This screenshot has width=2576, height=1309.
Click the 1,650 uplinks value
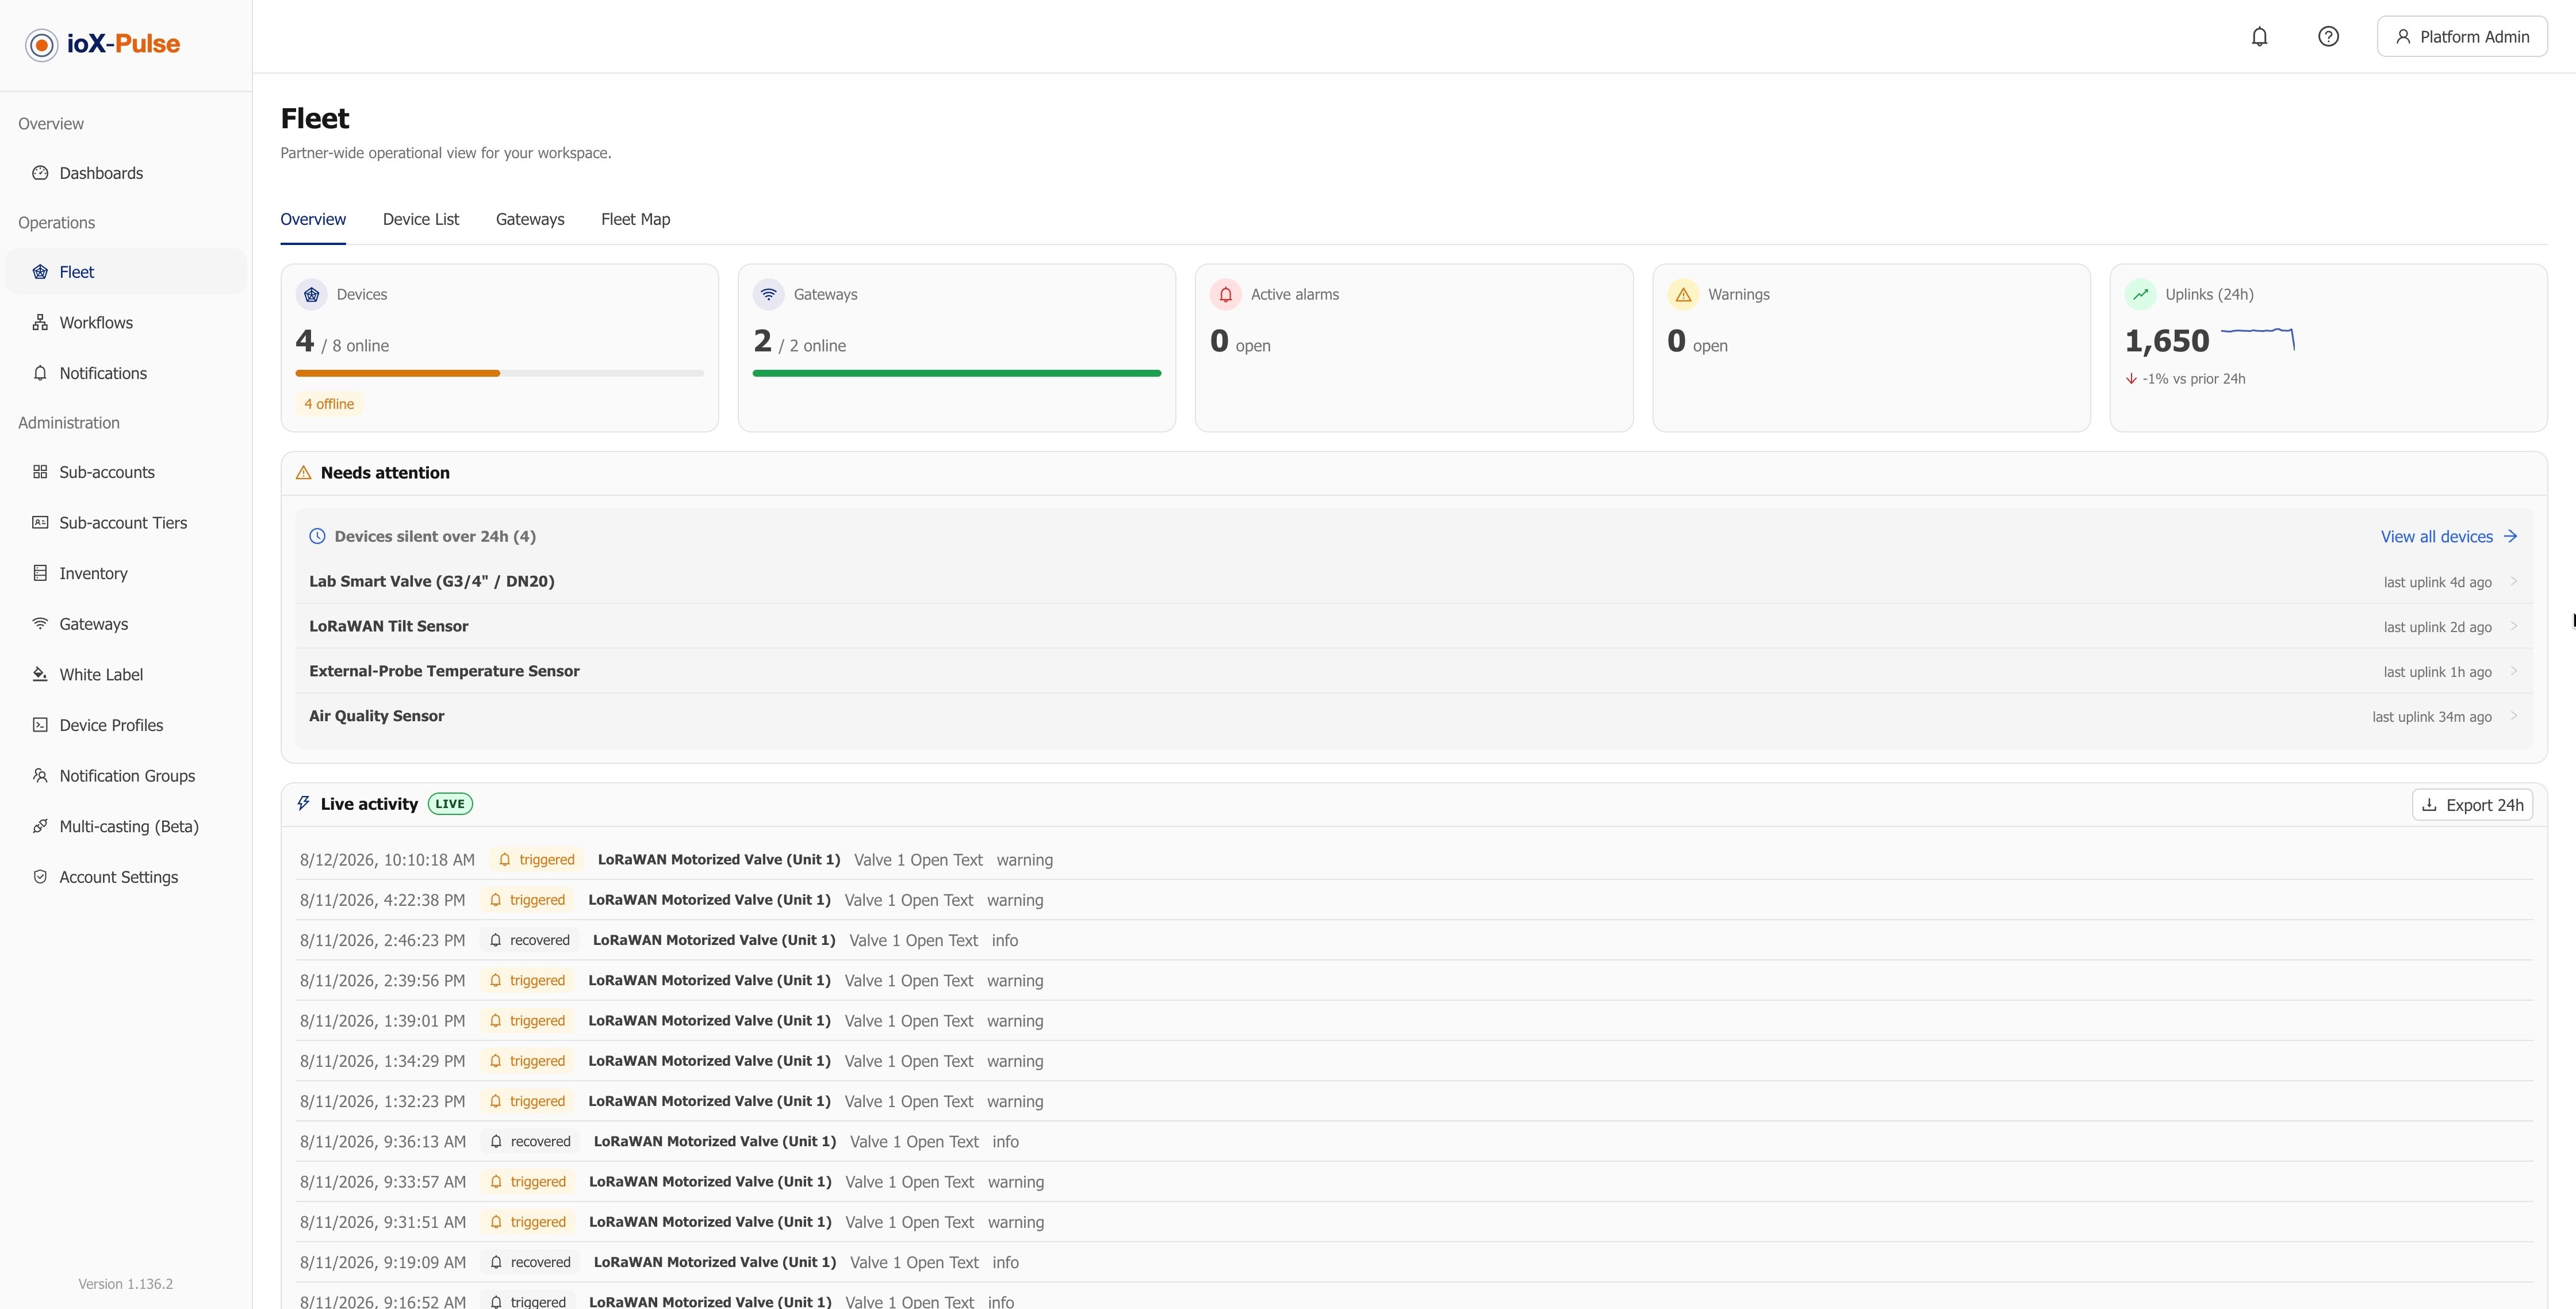click(x=2167, y=341)
